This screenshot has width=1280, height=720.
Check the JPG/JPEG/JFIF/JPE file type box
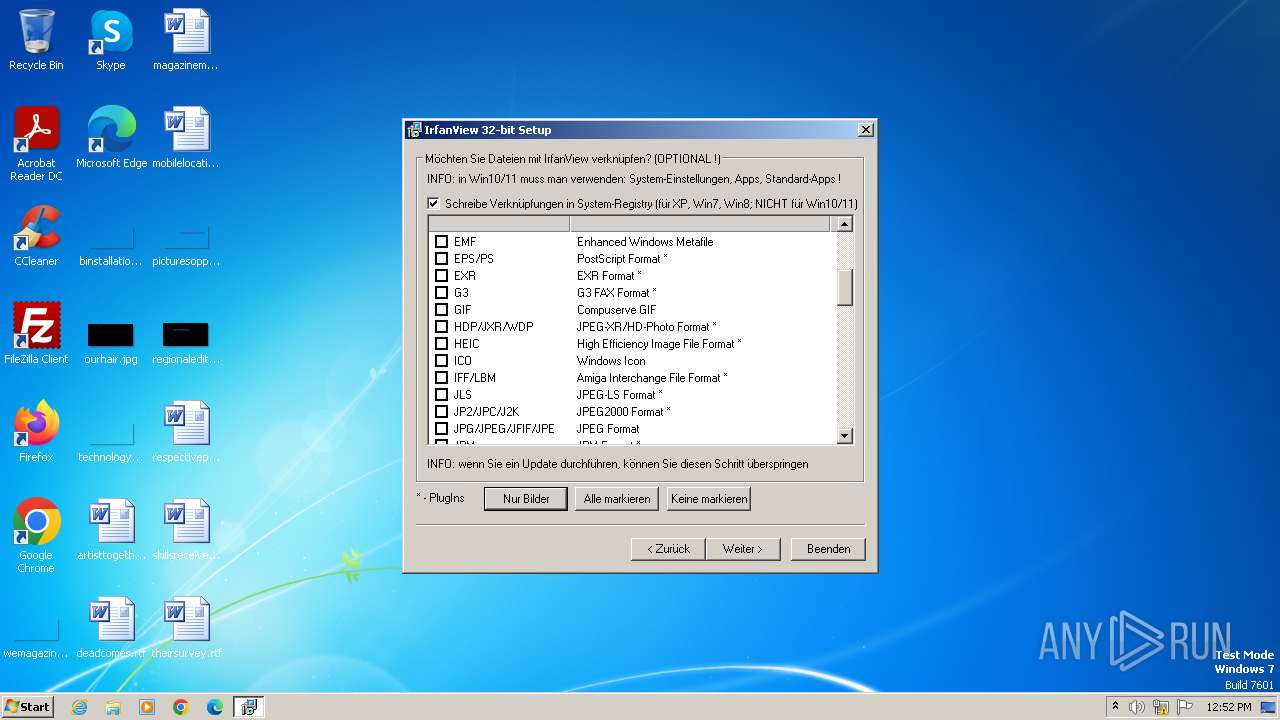(x=441, y=429)
